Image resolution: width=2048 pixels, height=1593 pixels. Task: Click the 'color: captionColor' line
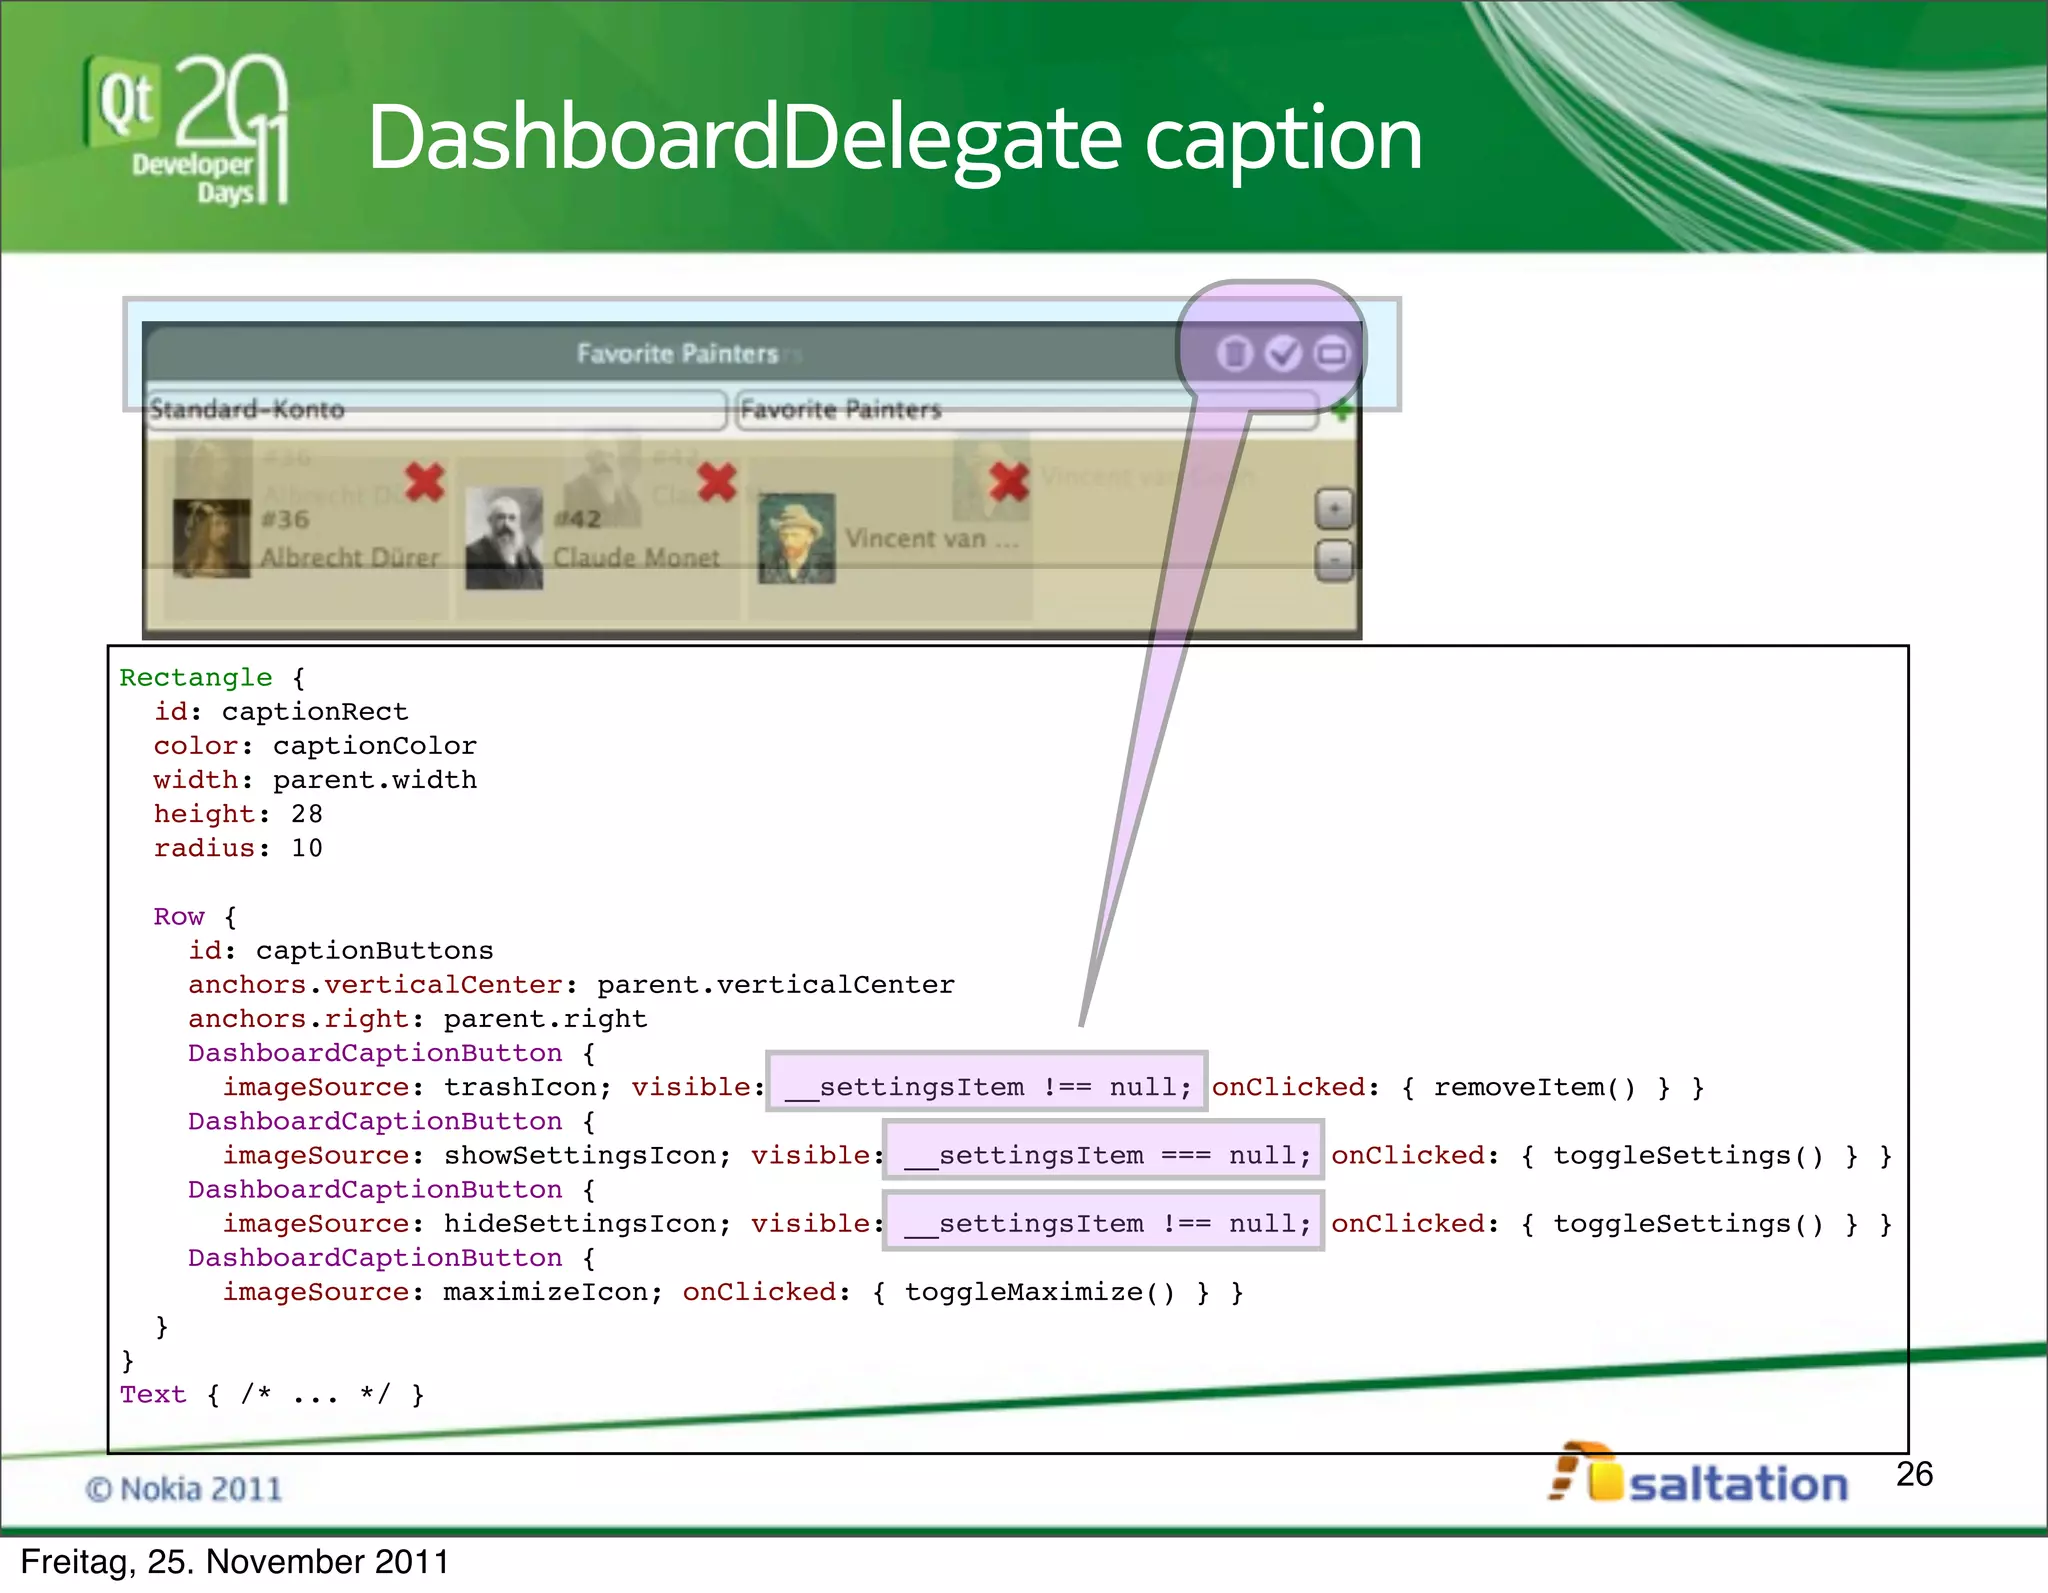(x=315, y=746)
